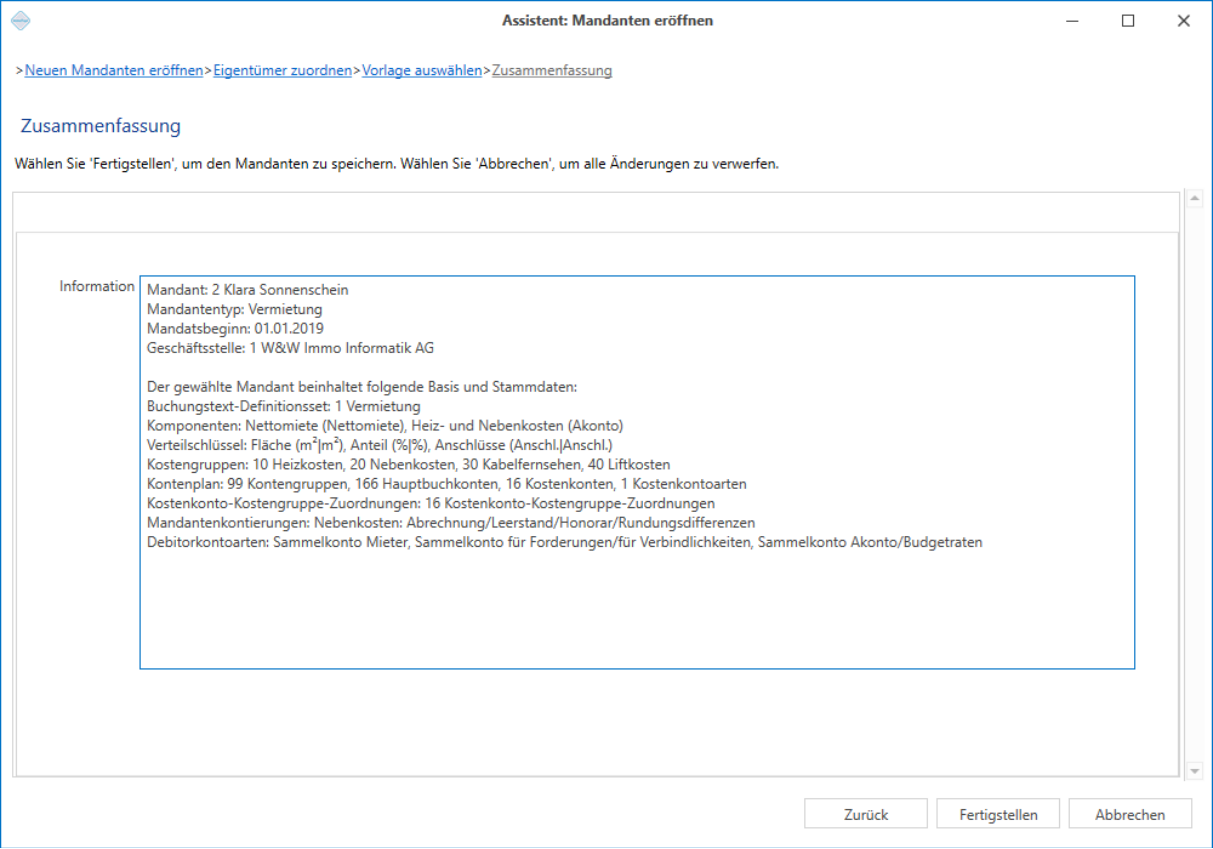Click the 'Geschäftsstelle: 1 W&W Immo Informatik AG' line
Image resolution: width=1213 pixels, height=849 pixels.
pos(291,348)
